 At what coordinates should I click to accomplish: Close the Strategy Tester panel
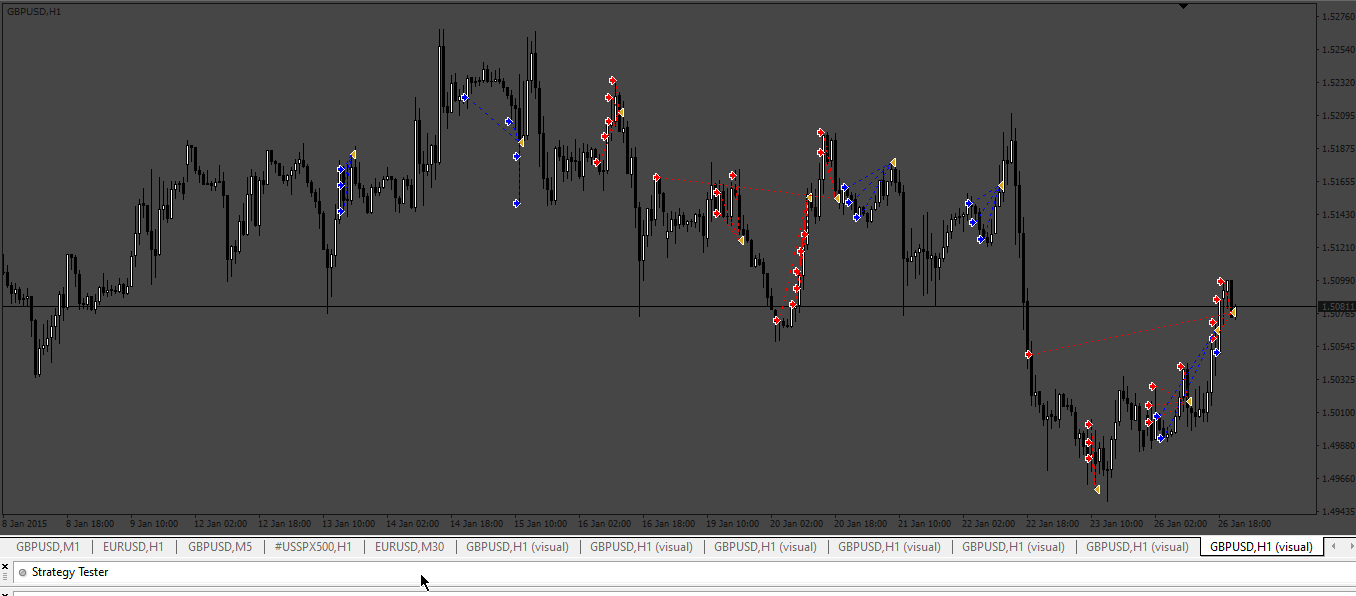(5, 566)
